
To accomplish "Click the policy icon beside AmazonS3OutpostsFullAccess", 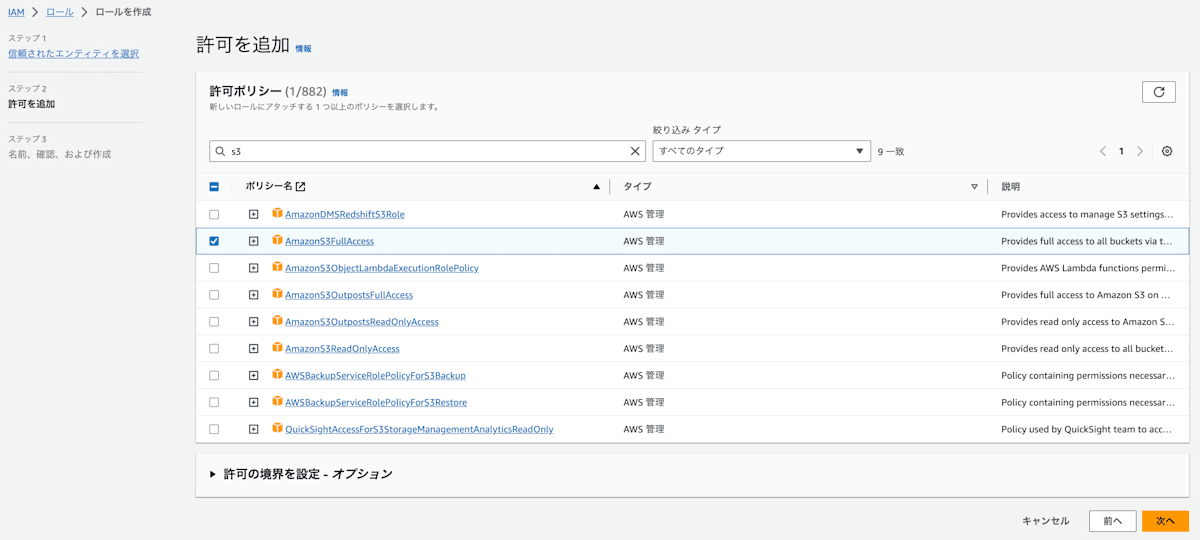I will click(277, 294).
